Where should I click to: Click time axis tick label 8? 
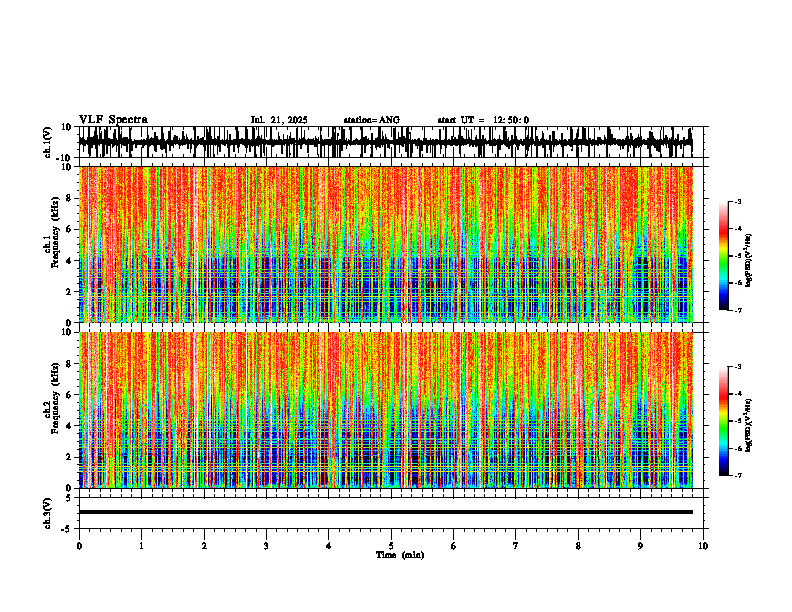point(578,546)
